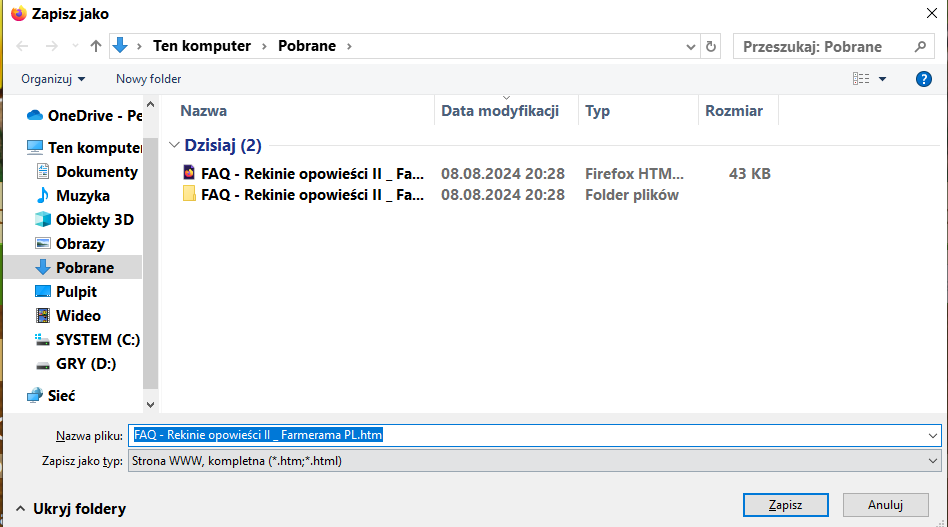Click the yellow folder icon of FAQ
The height and width of the screenshot is (527, 948).
pos(189,194)
